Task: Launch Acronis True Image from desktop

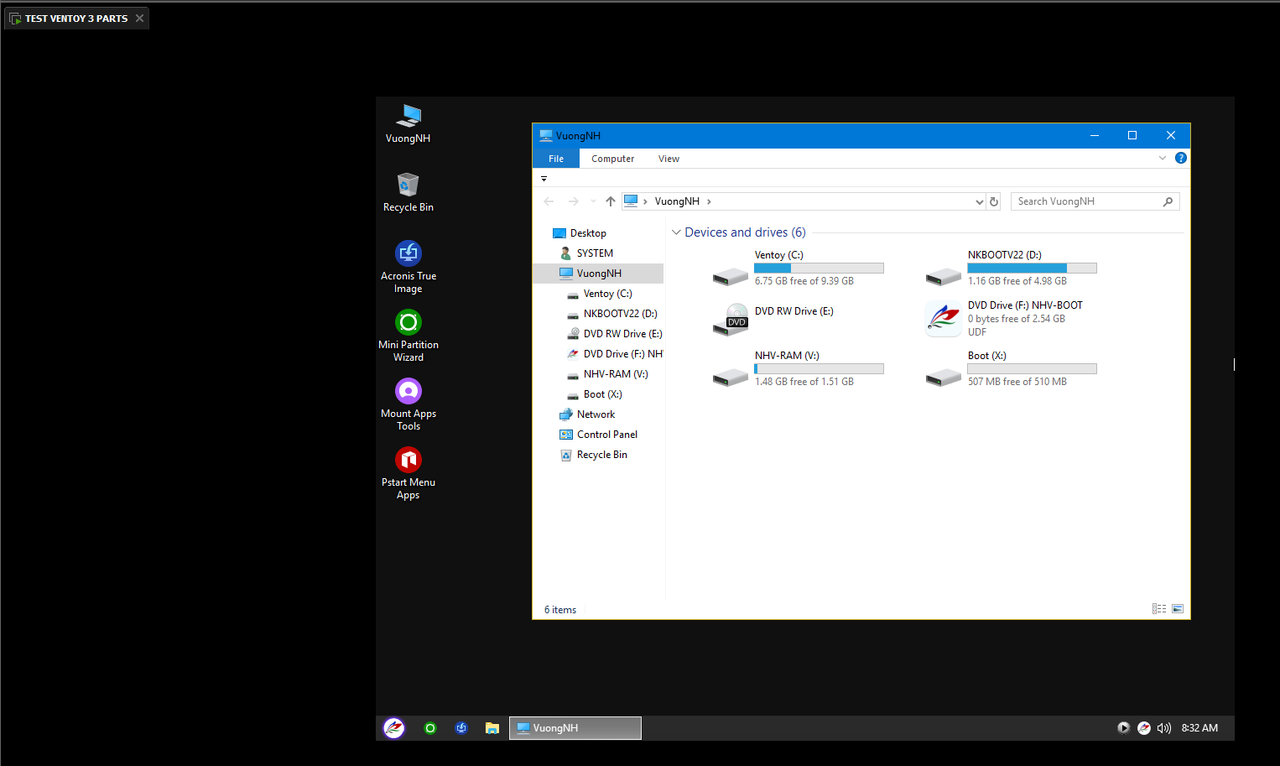Action: pyautogui.click(x=408, y=267)
